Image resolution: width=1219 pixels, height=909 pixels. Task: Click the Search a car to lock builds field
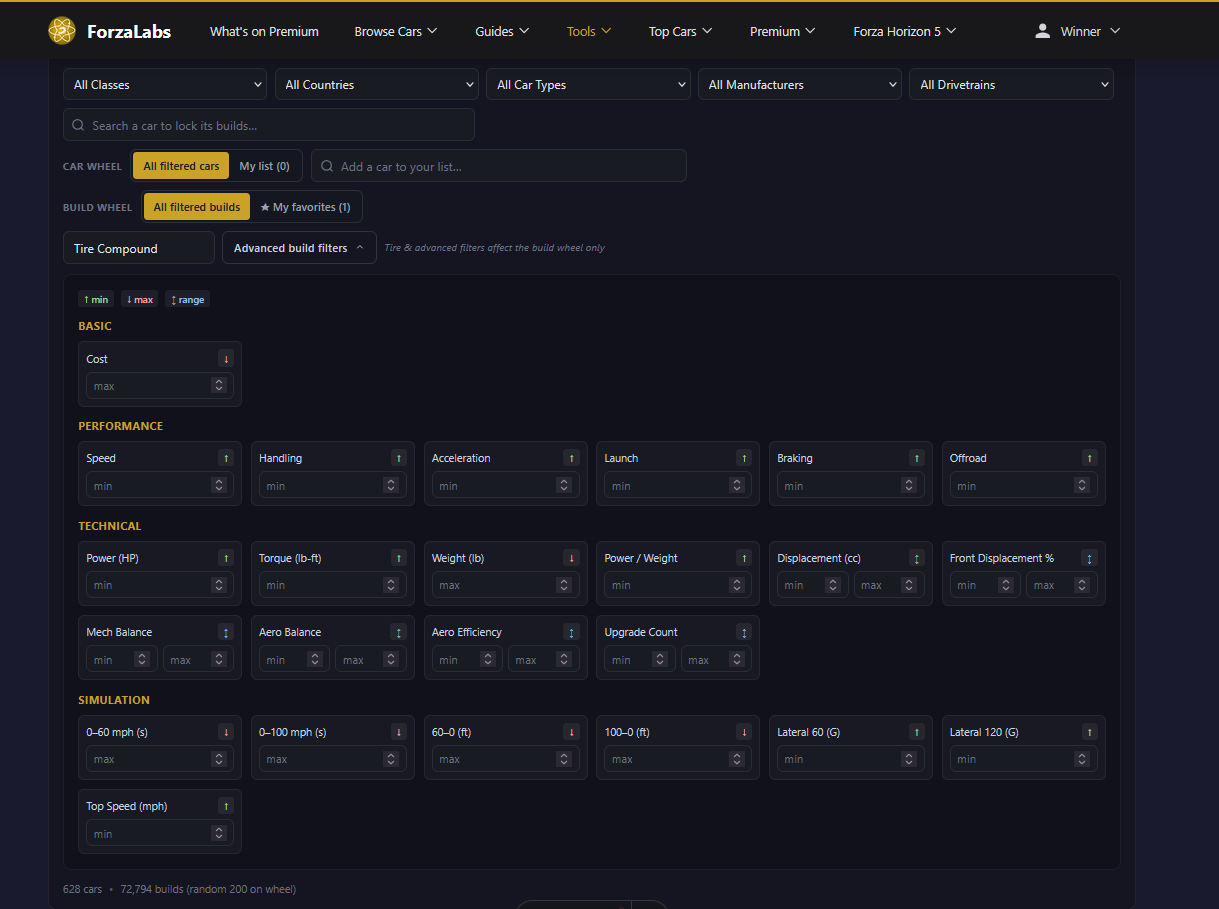point(269,125)
